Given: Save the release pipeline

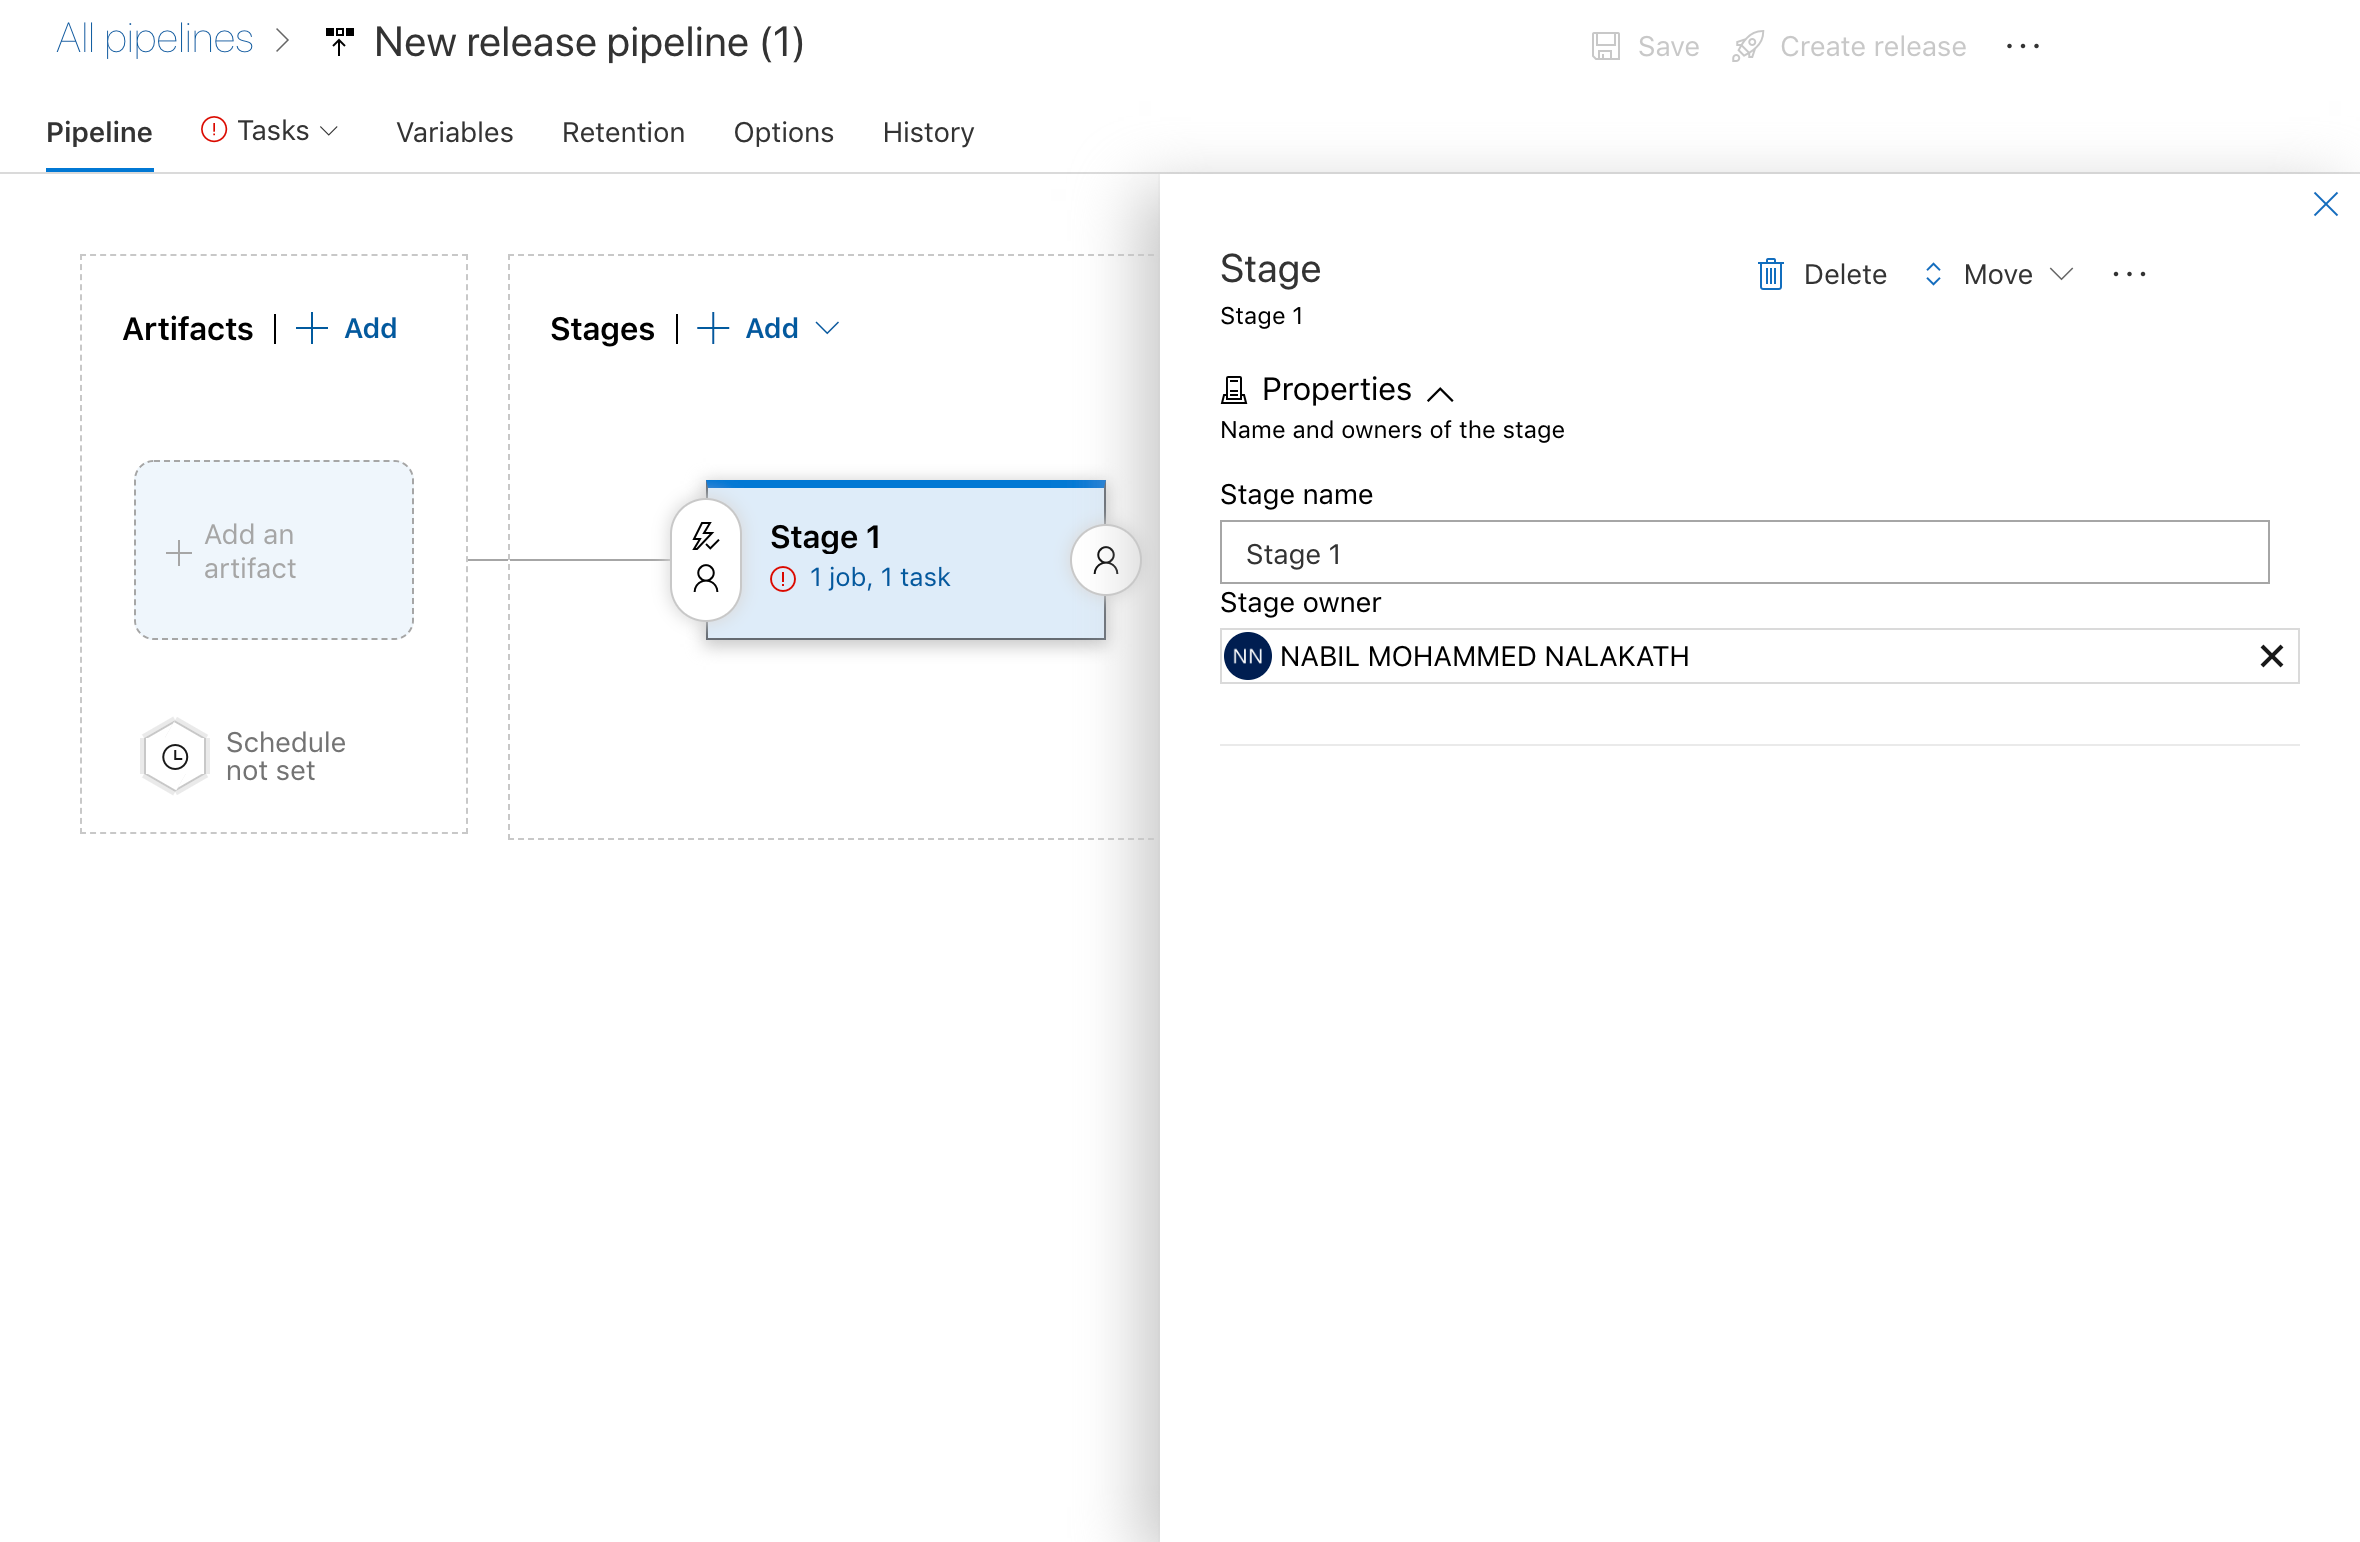Looking at the screenshot, I should pyautogui.click(x=1643, y=45).
